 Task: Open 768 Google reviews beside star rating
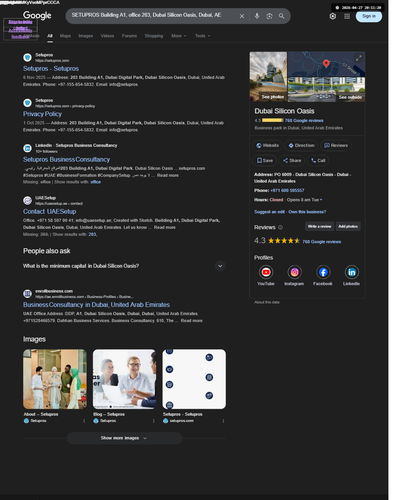coord(322,242)
